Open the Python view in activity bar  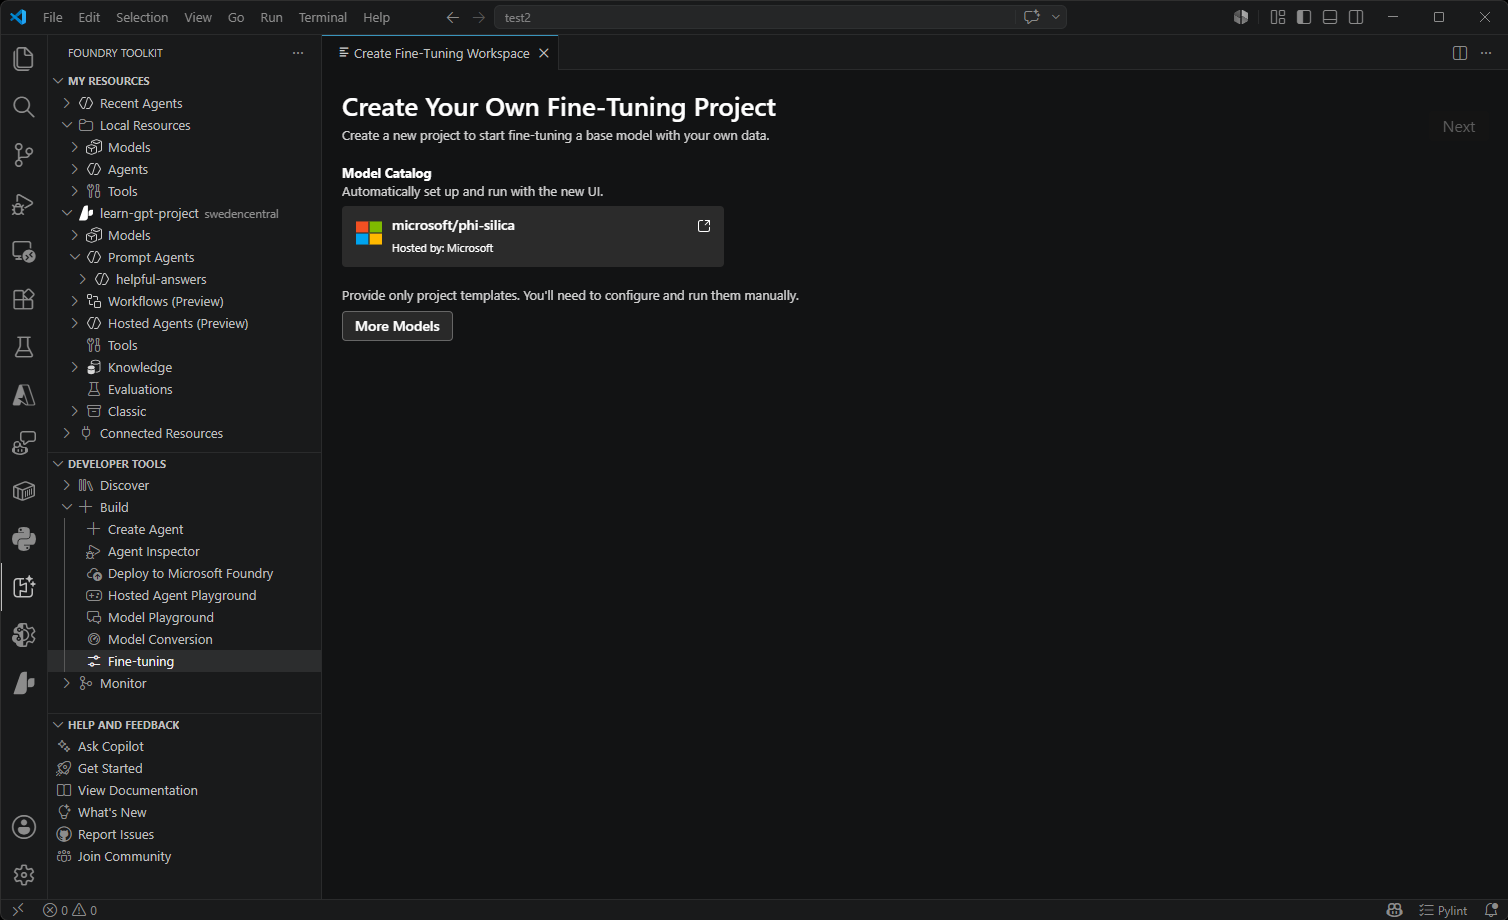[x=24, y=539]
